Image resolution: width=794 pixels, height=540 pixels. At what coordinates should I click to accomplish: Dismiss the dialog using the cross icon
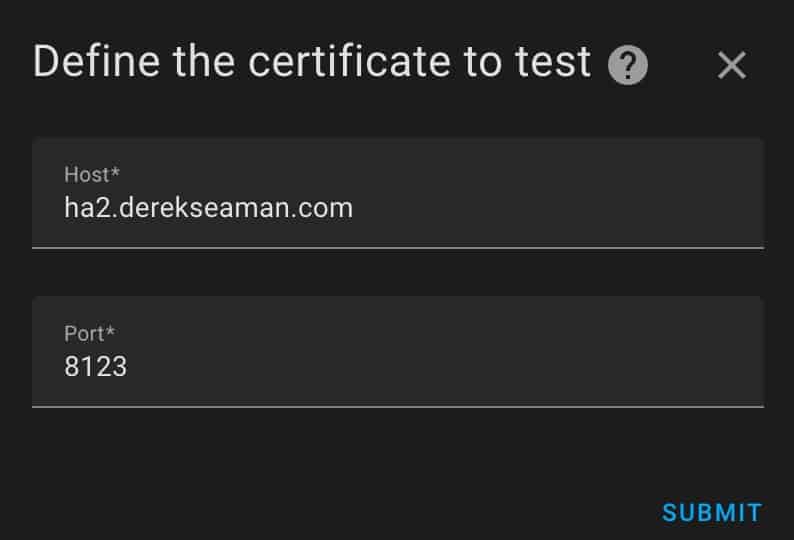point(732,65)
